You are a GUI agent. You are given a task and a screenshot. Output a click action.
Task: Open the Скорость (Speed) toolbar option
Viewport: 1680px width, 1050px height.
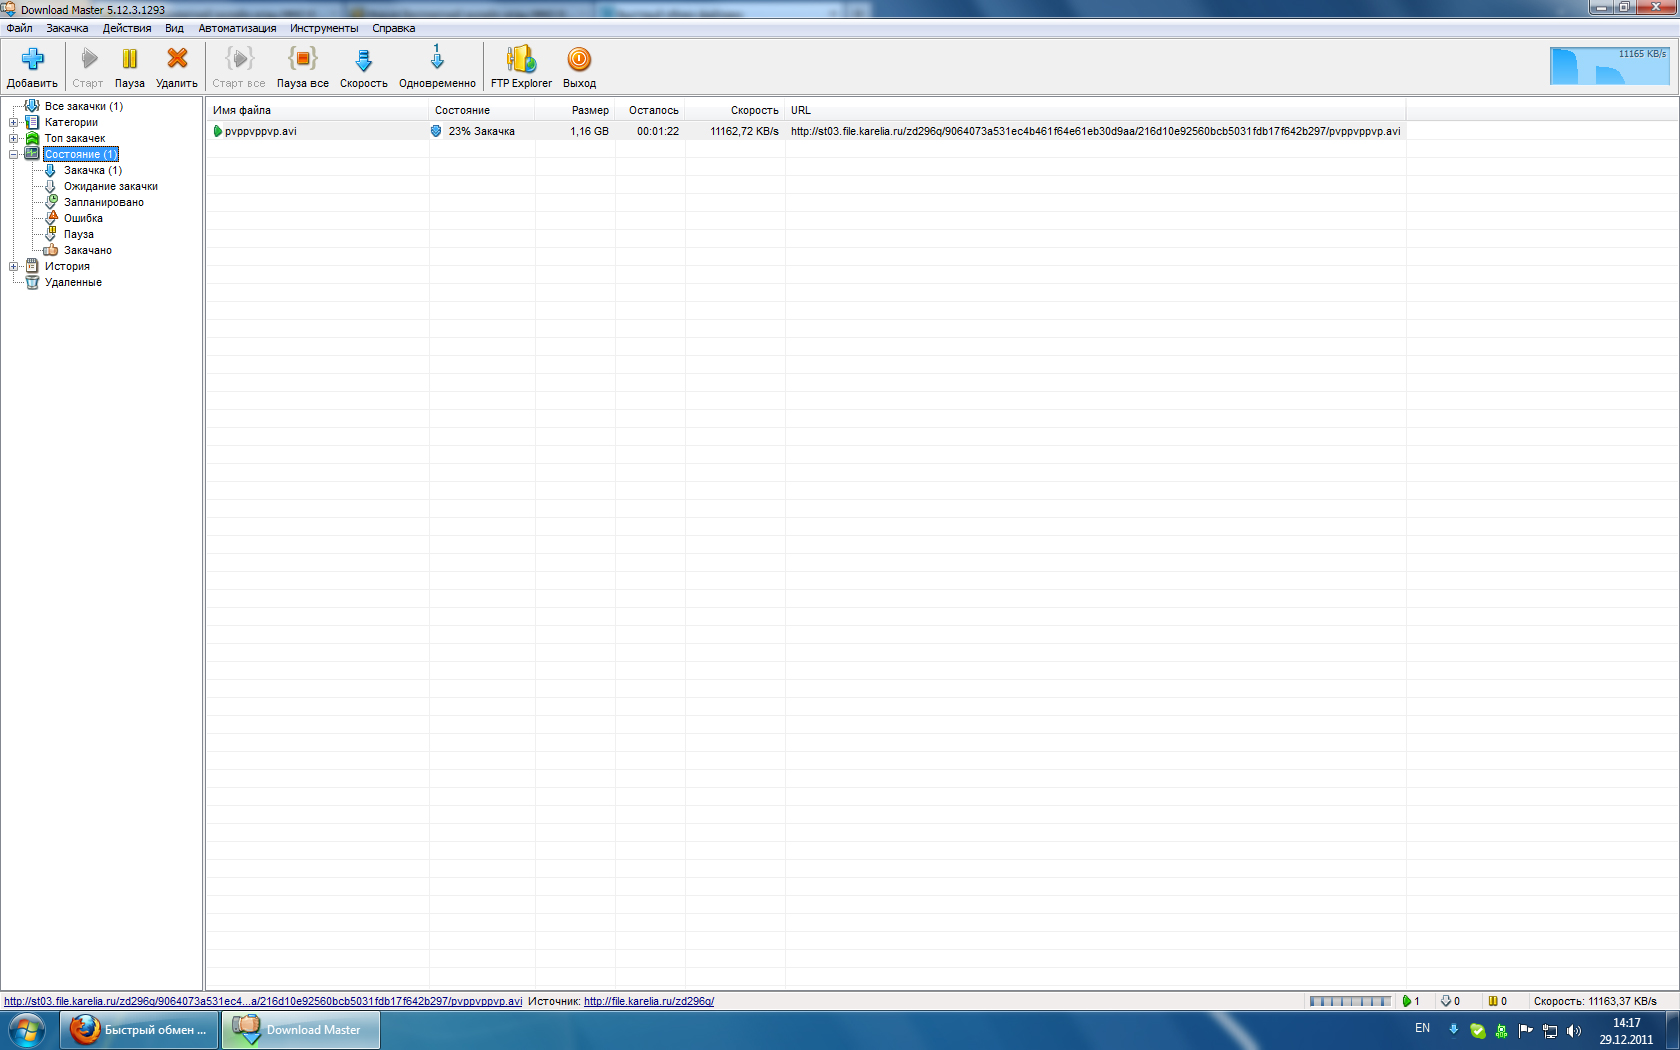click(x=363, y=60)
